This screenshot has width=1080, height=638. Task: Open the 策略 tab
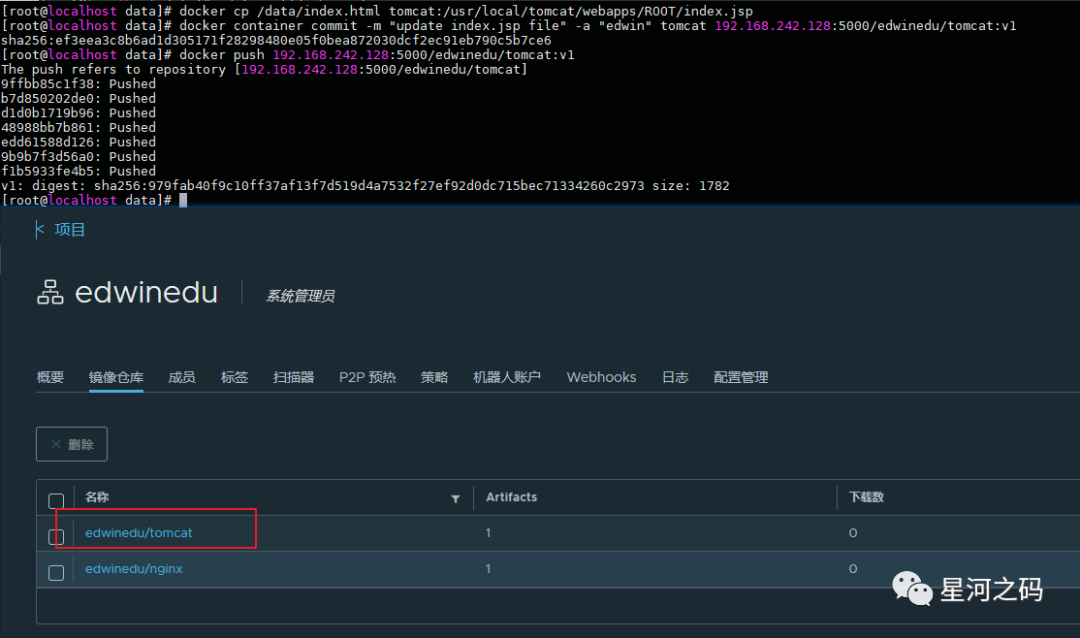(x=435, y=378)
